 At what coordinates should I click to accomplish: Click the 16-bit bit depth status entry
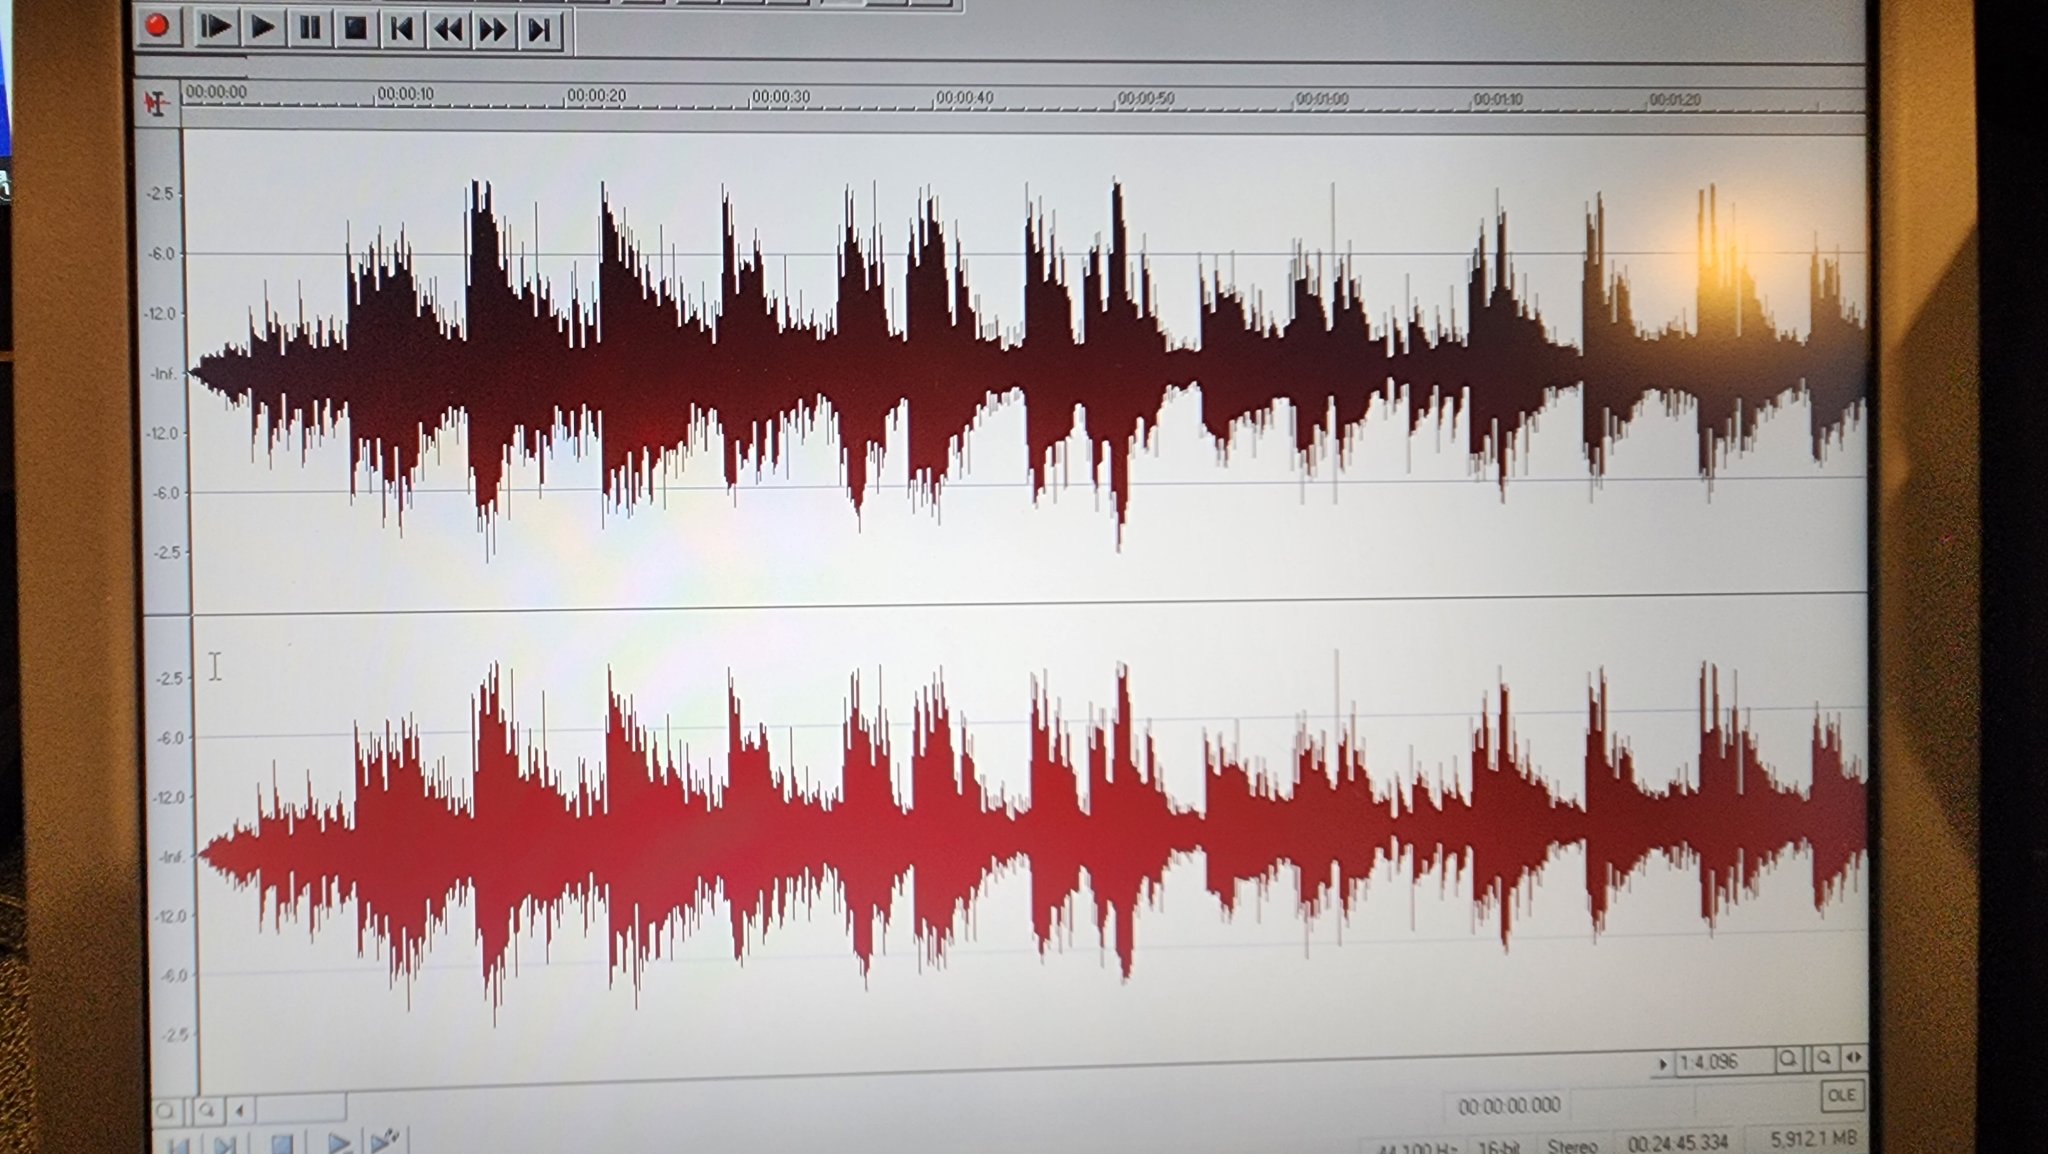1499,1147
